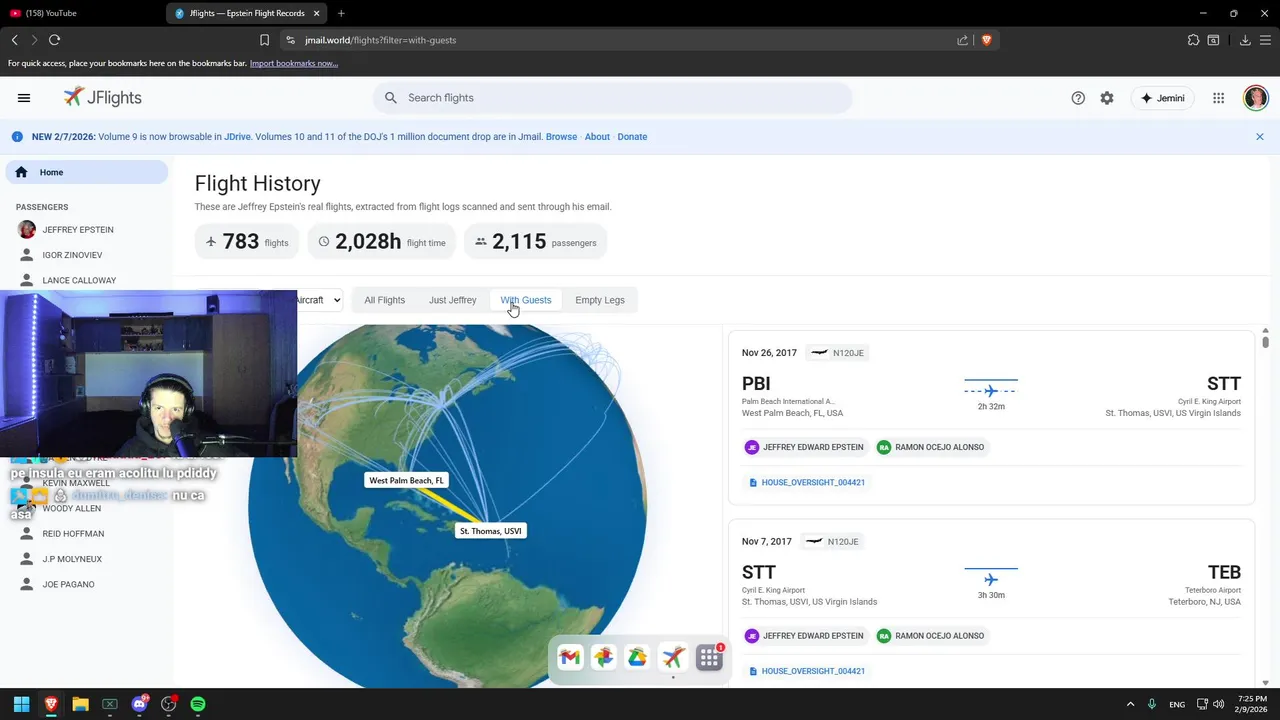The width and height of the screenshot is (1280, 720).
Task: Click inside the Search flights field
Action: (x=613, y=98)
